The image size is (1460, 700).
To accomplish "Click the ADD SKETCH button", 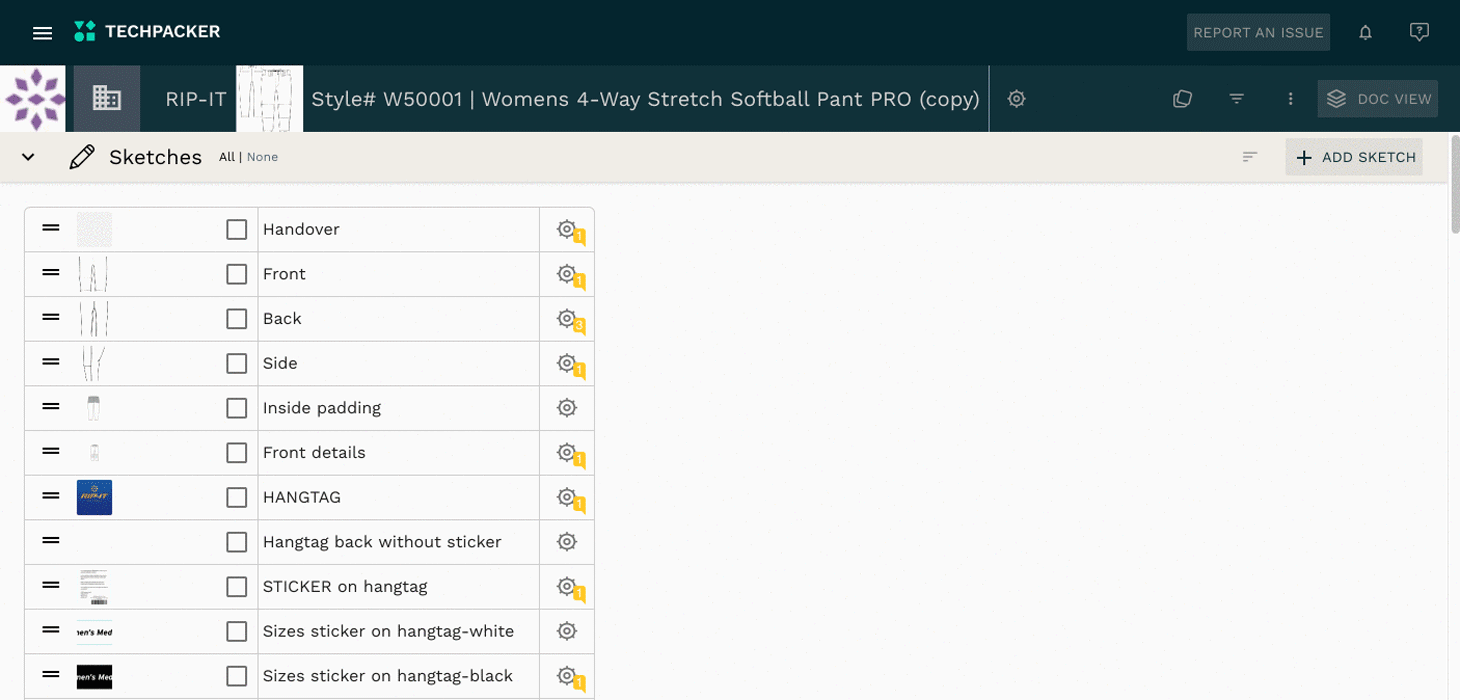I will coord(1354,157).
